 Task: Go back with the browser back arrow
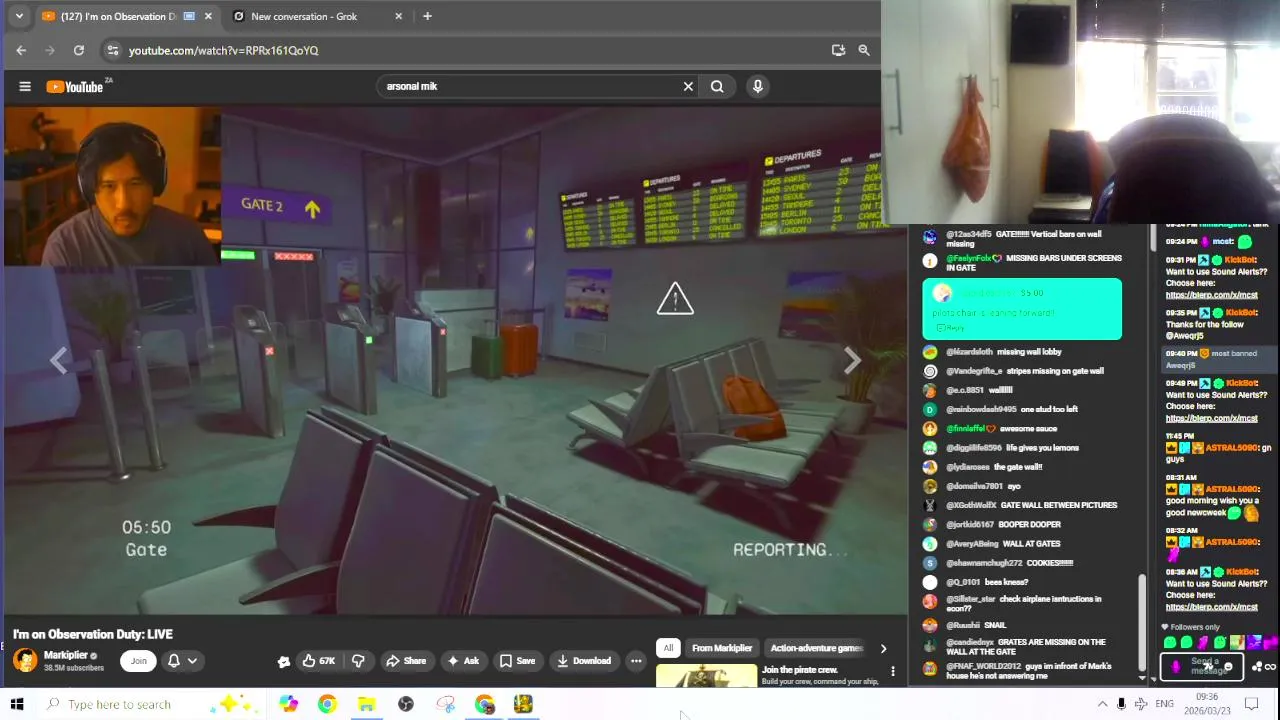pyautogui.click(x=21, y=50)
